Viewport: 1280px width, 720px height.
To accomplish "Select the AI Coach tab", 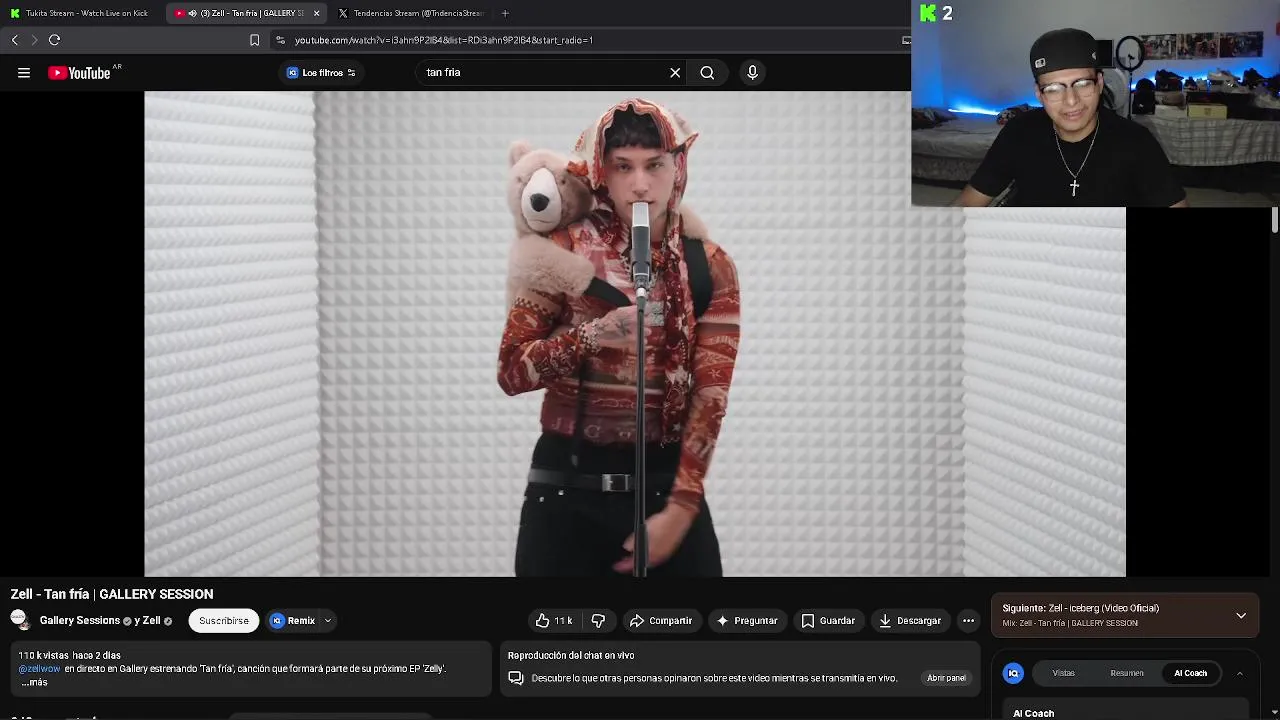I will 1190,673.
